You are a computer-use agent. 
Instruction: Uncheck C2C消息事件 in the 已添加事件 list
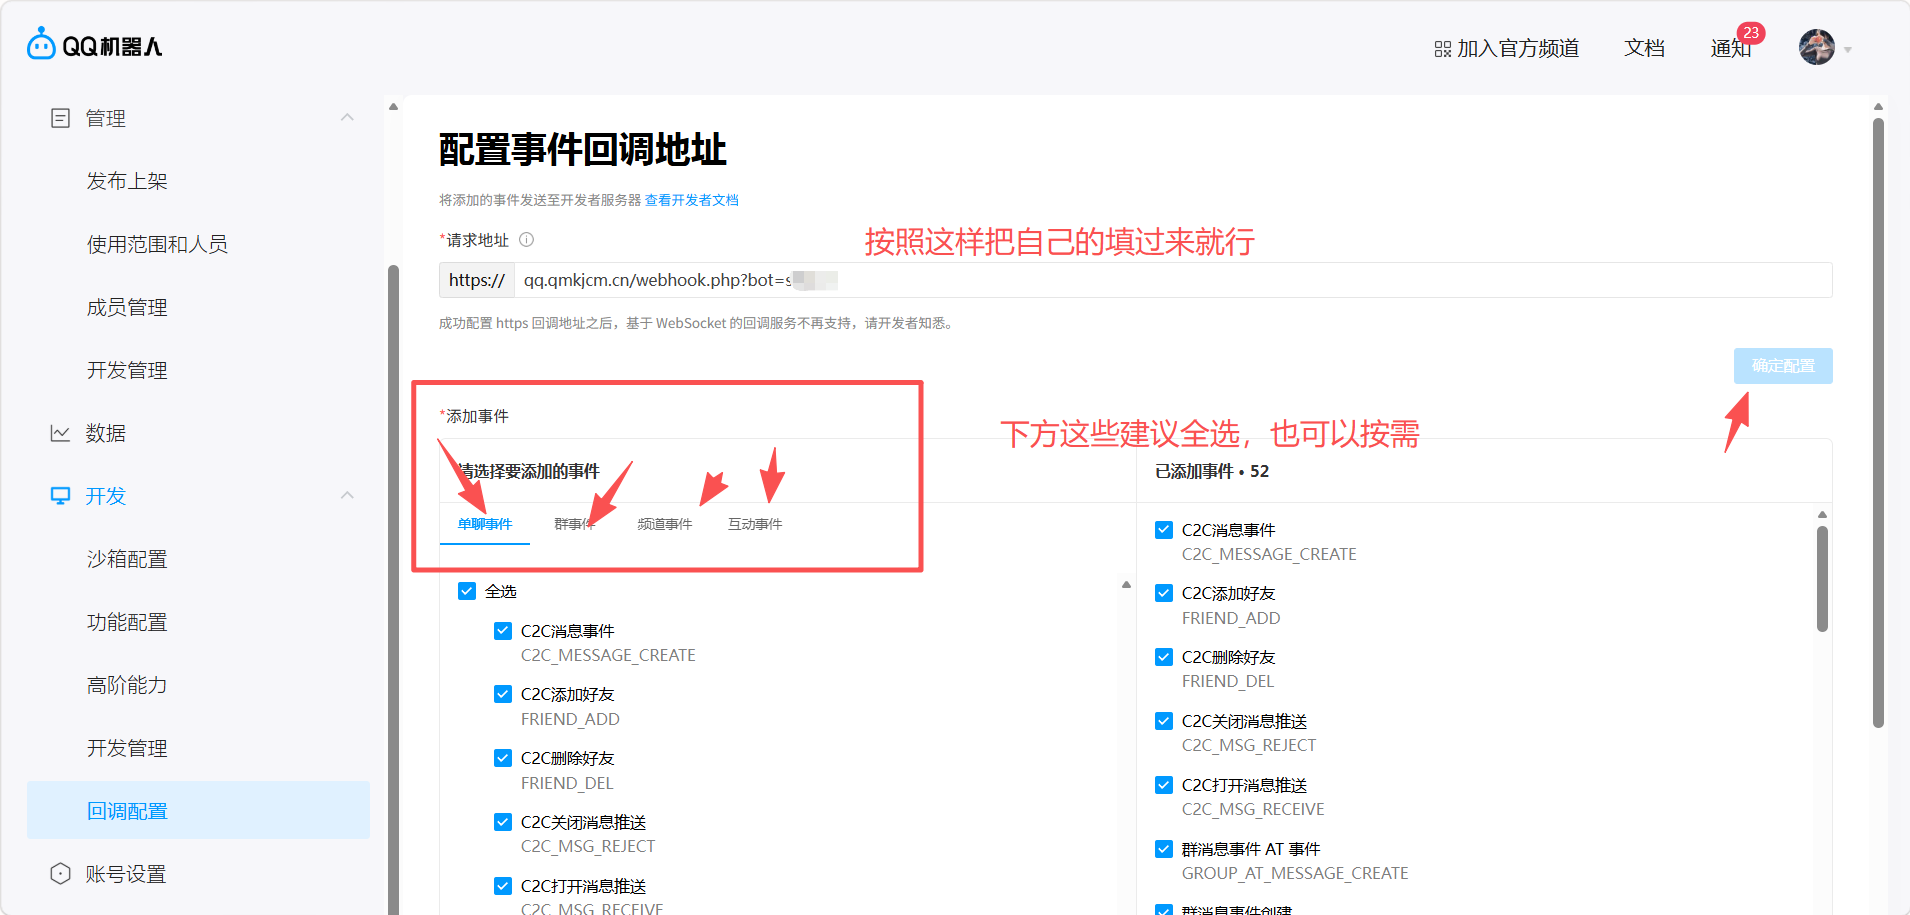[1164, 530]
